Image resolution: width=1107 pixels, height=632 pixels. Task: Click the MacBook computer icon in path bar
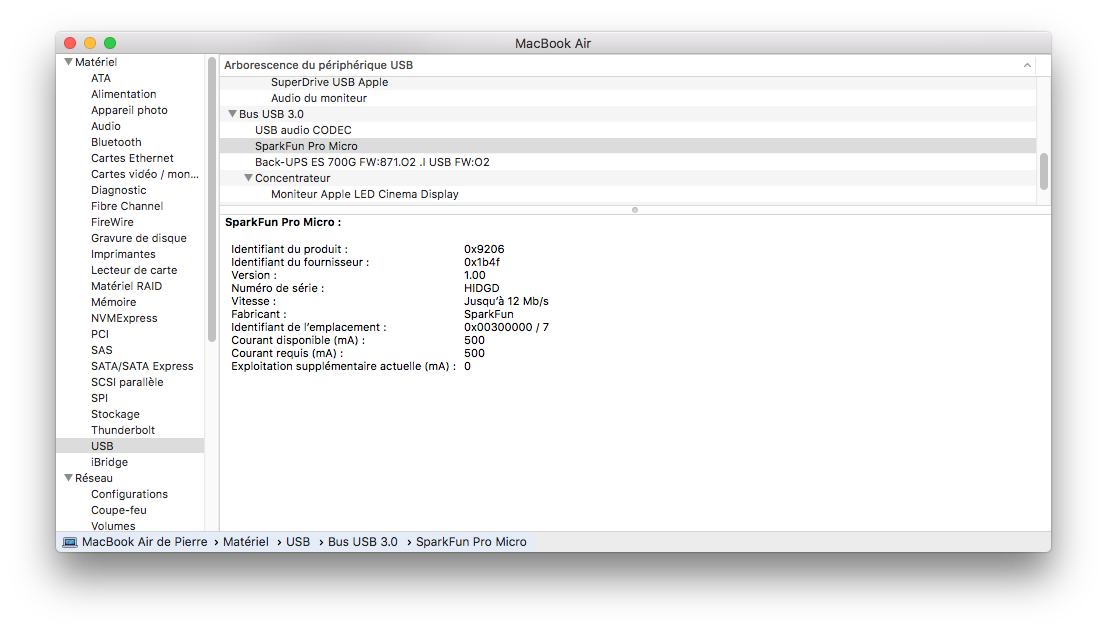pos(70,542)
